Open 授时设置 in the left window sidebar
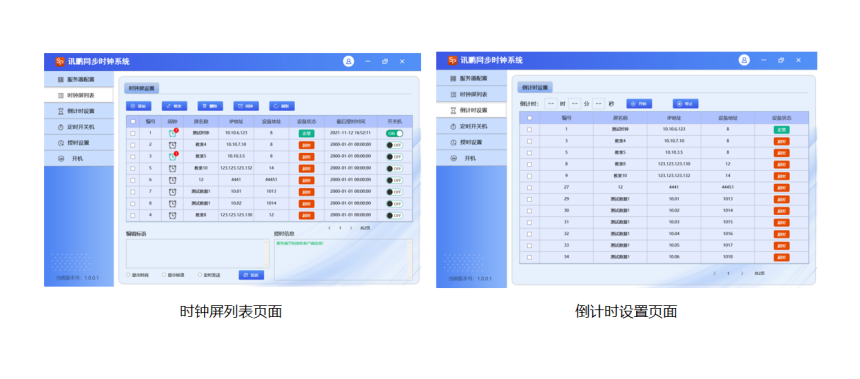860x379 pixels. pos(78,143)
